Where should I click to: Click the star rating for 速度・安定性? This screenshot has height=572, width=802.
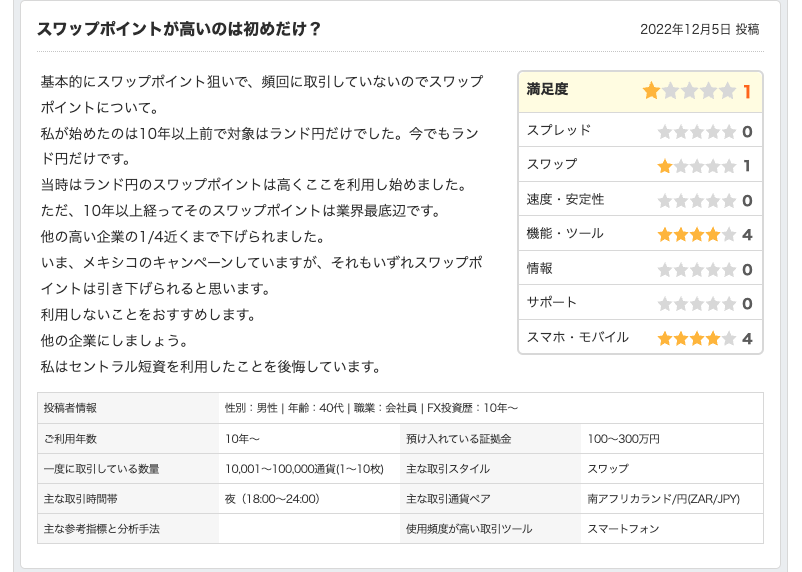[696, 200]
